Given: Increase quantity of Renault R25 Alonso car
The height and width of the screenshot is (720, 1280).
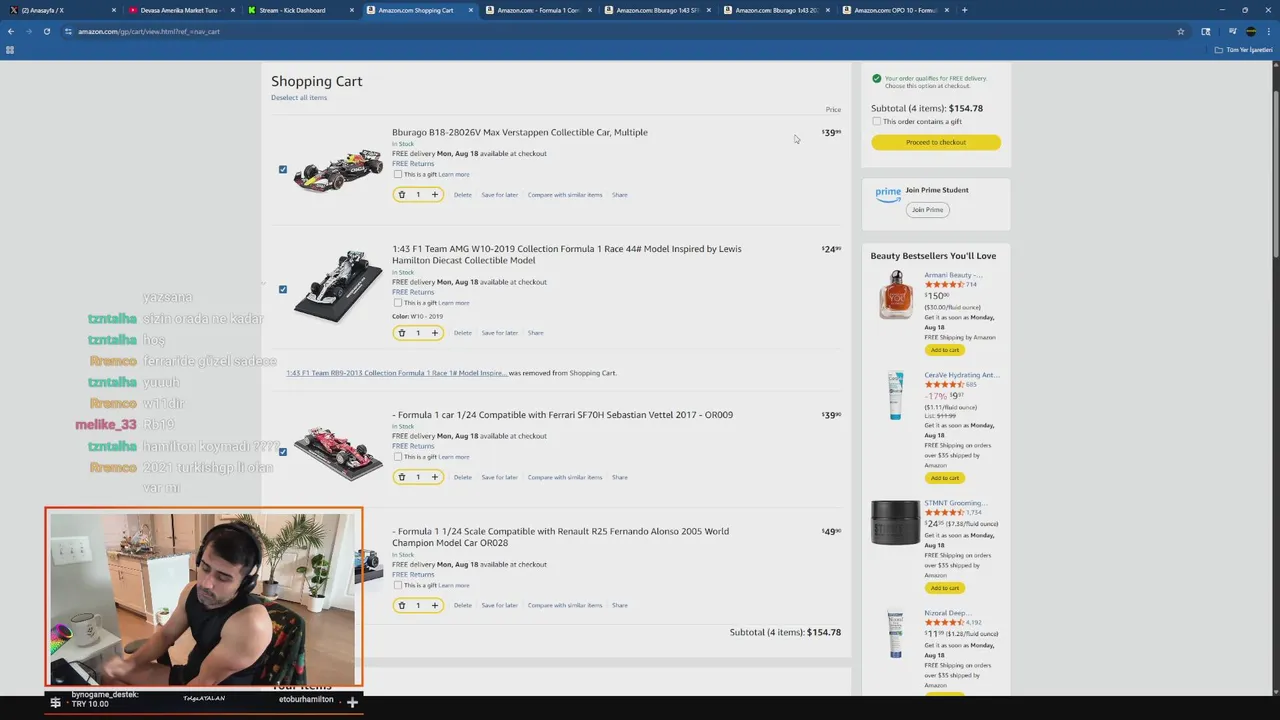Looking at the screenshot, I should point(434,605).
